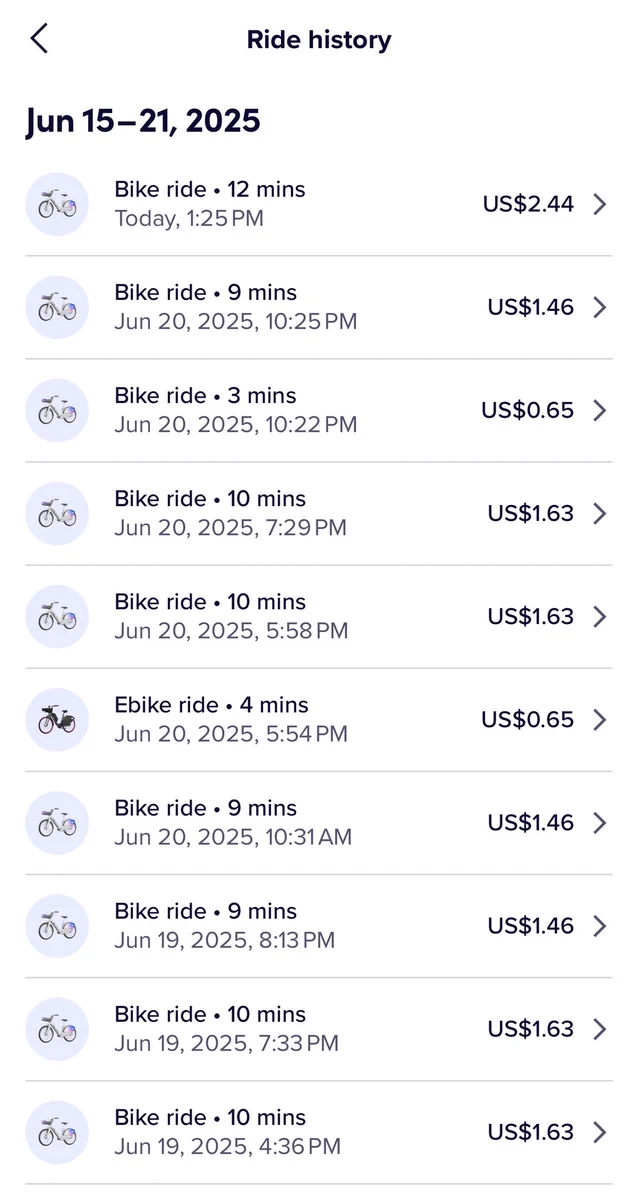Tap bike icon for Jun 20 7:29 PM ride
This screenshot has height=1200, width=638.
(57, 513)
